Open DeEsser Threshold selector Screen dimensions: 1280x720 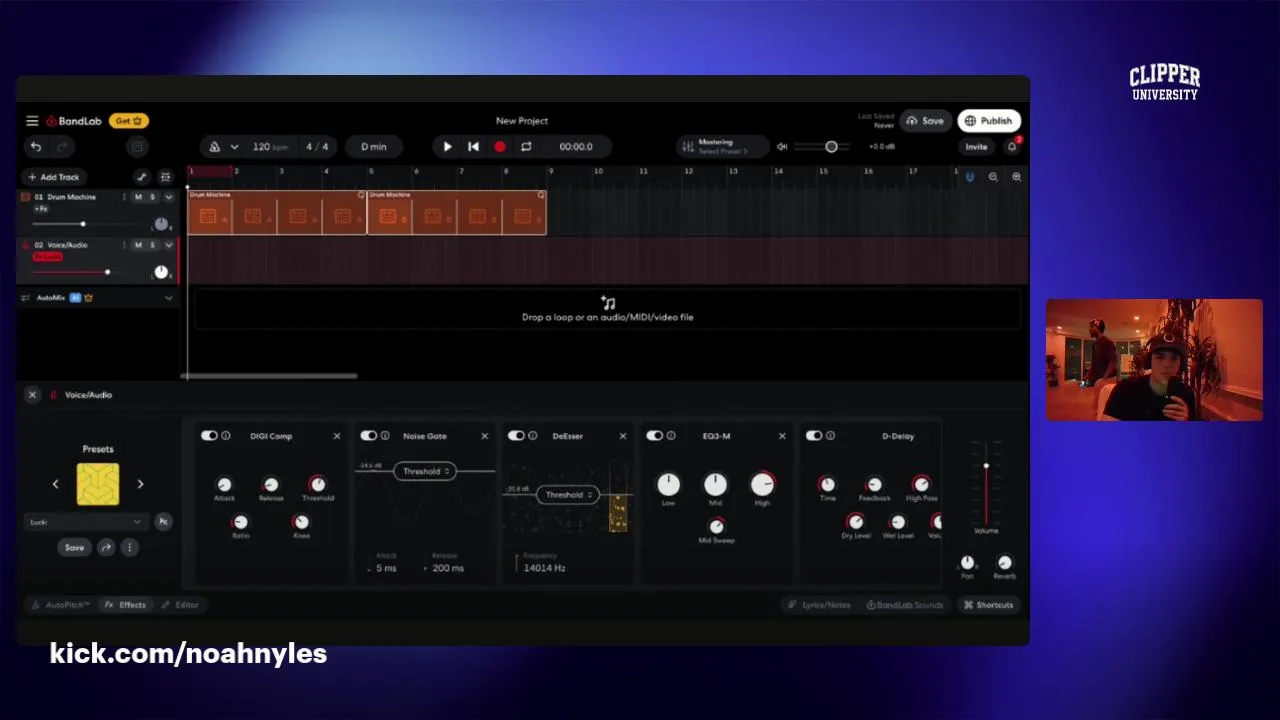(567, 495)
